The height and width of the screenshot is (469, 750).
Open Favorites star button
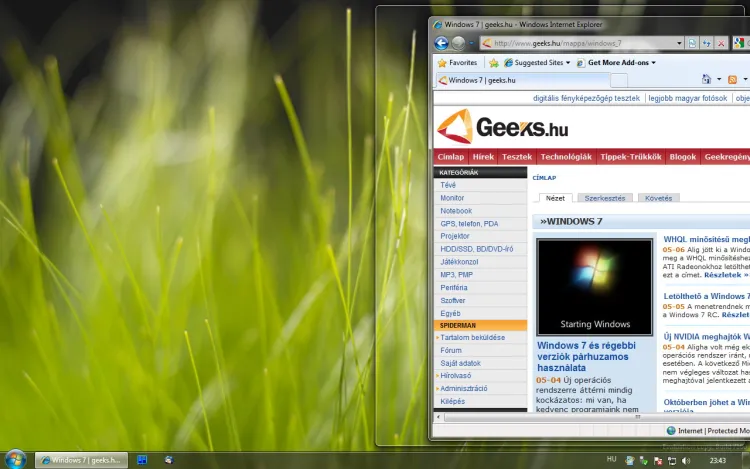click(457, 62)
